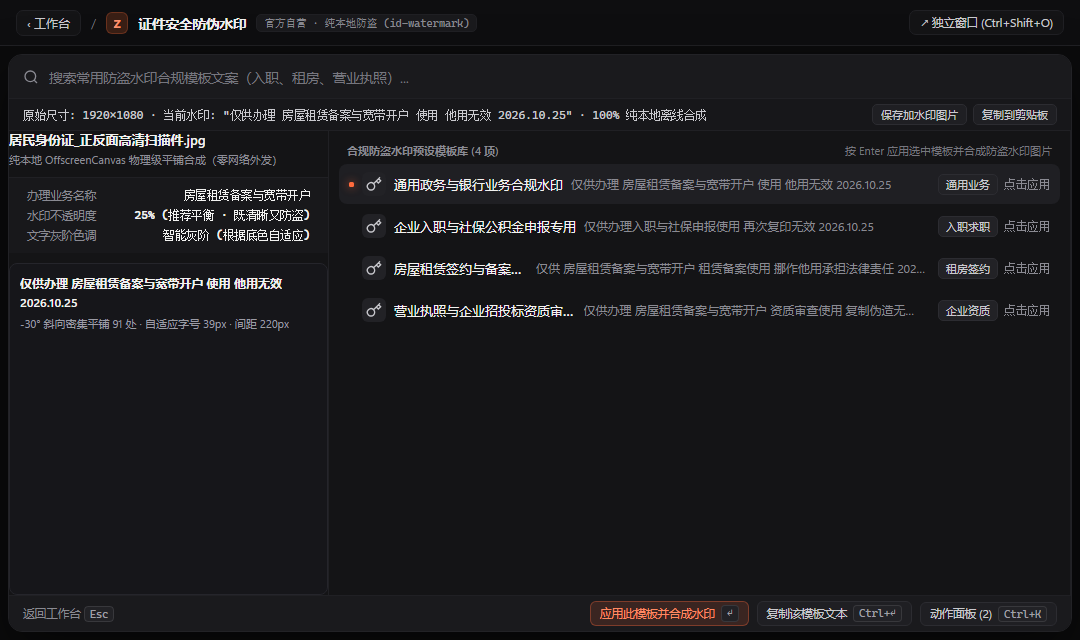Screen dimensions: 1080x640
Task: Click the 按 Enter 应用选中模板 hint text
Action: point(948,151)
